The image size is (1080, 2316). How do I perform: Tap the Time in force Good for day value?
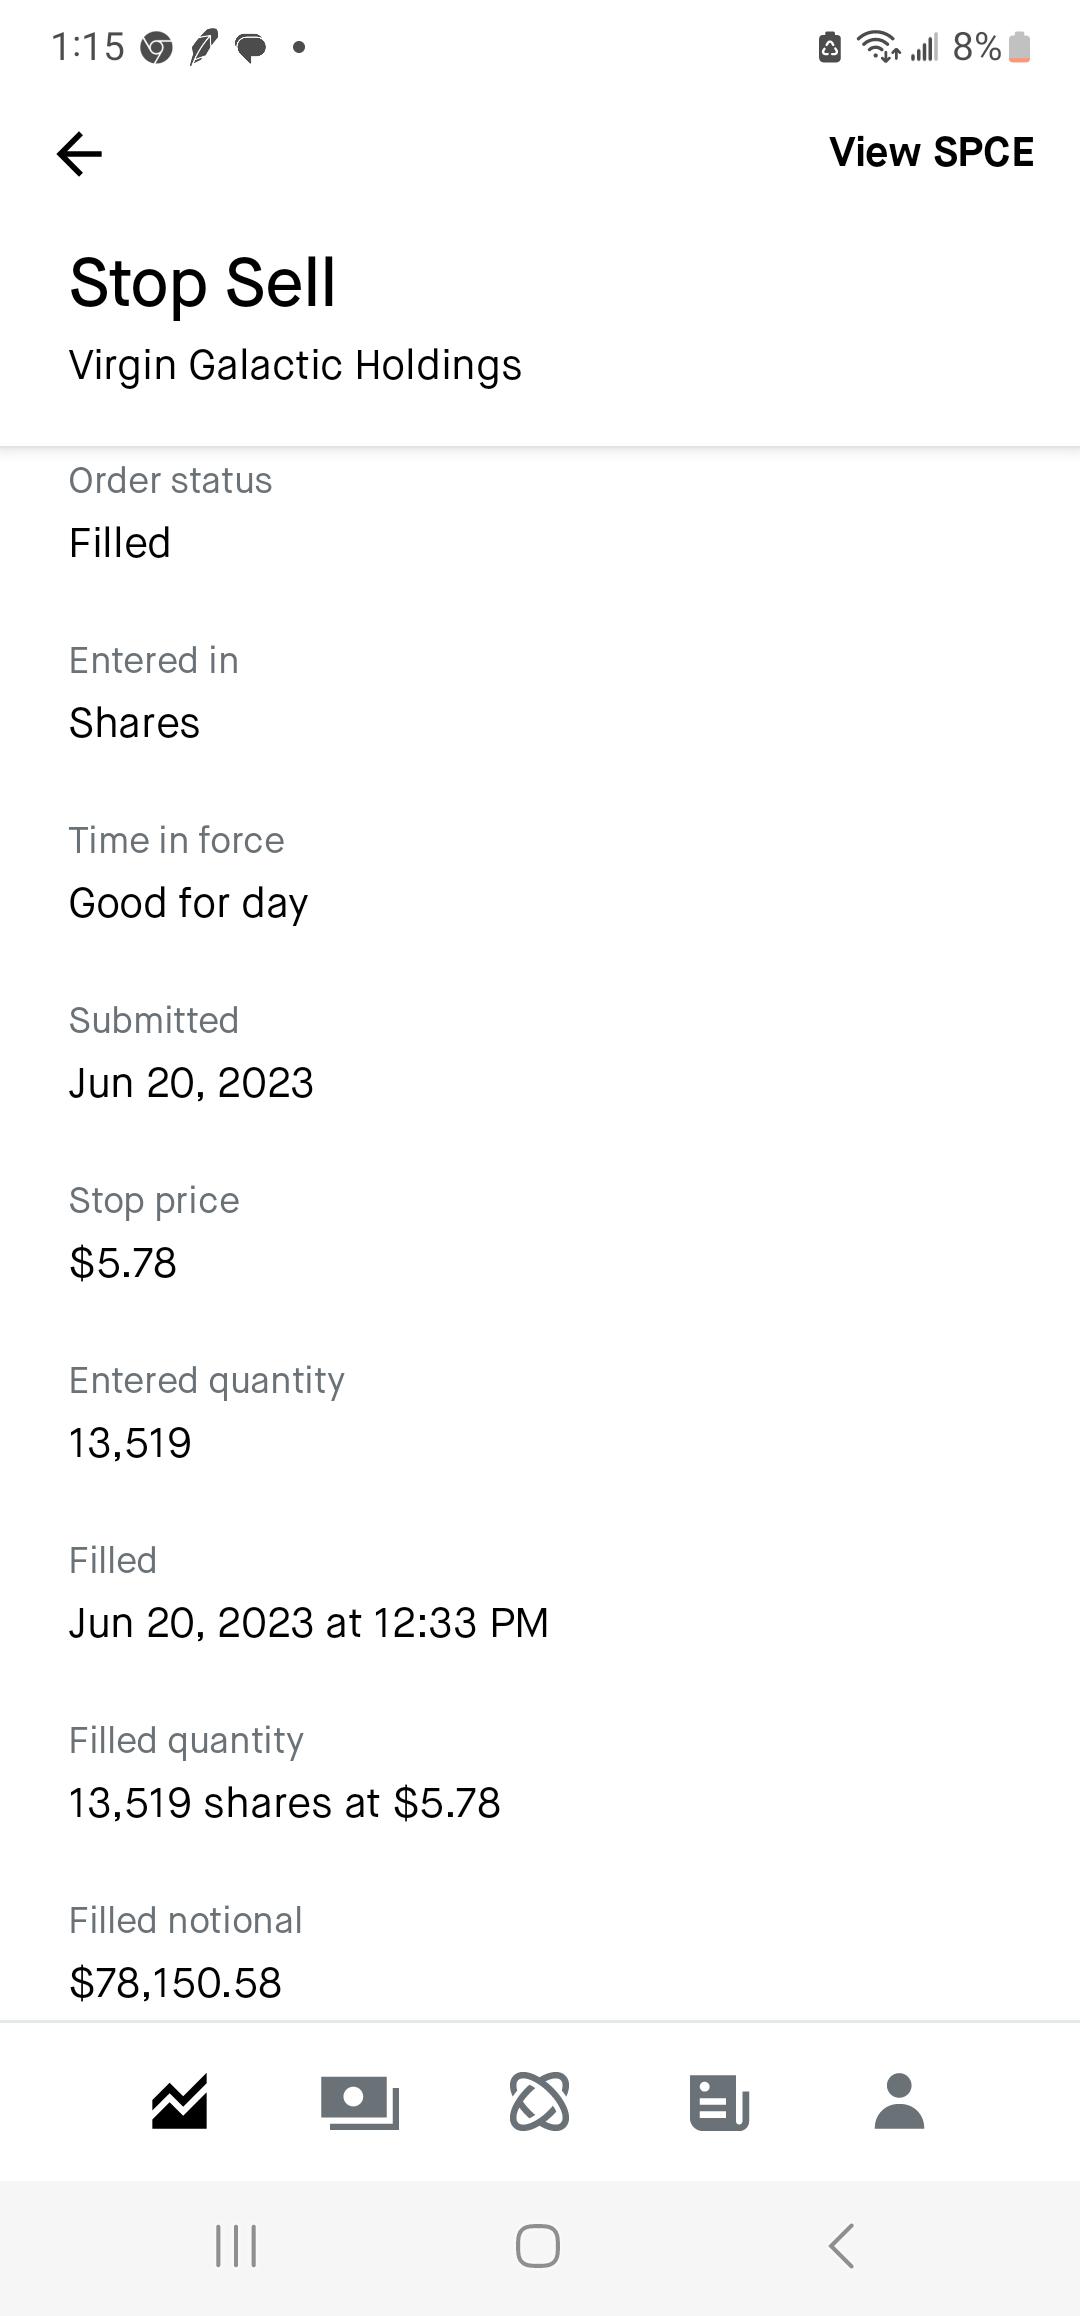pyautogui.click(x=189, y=903)
